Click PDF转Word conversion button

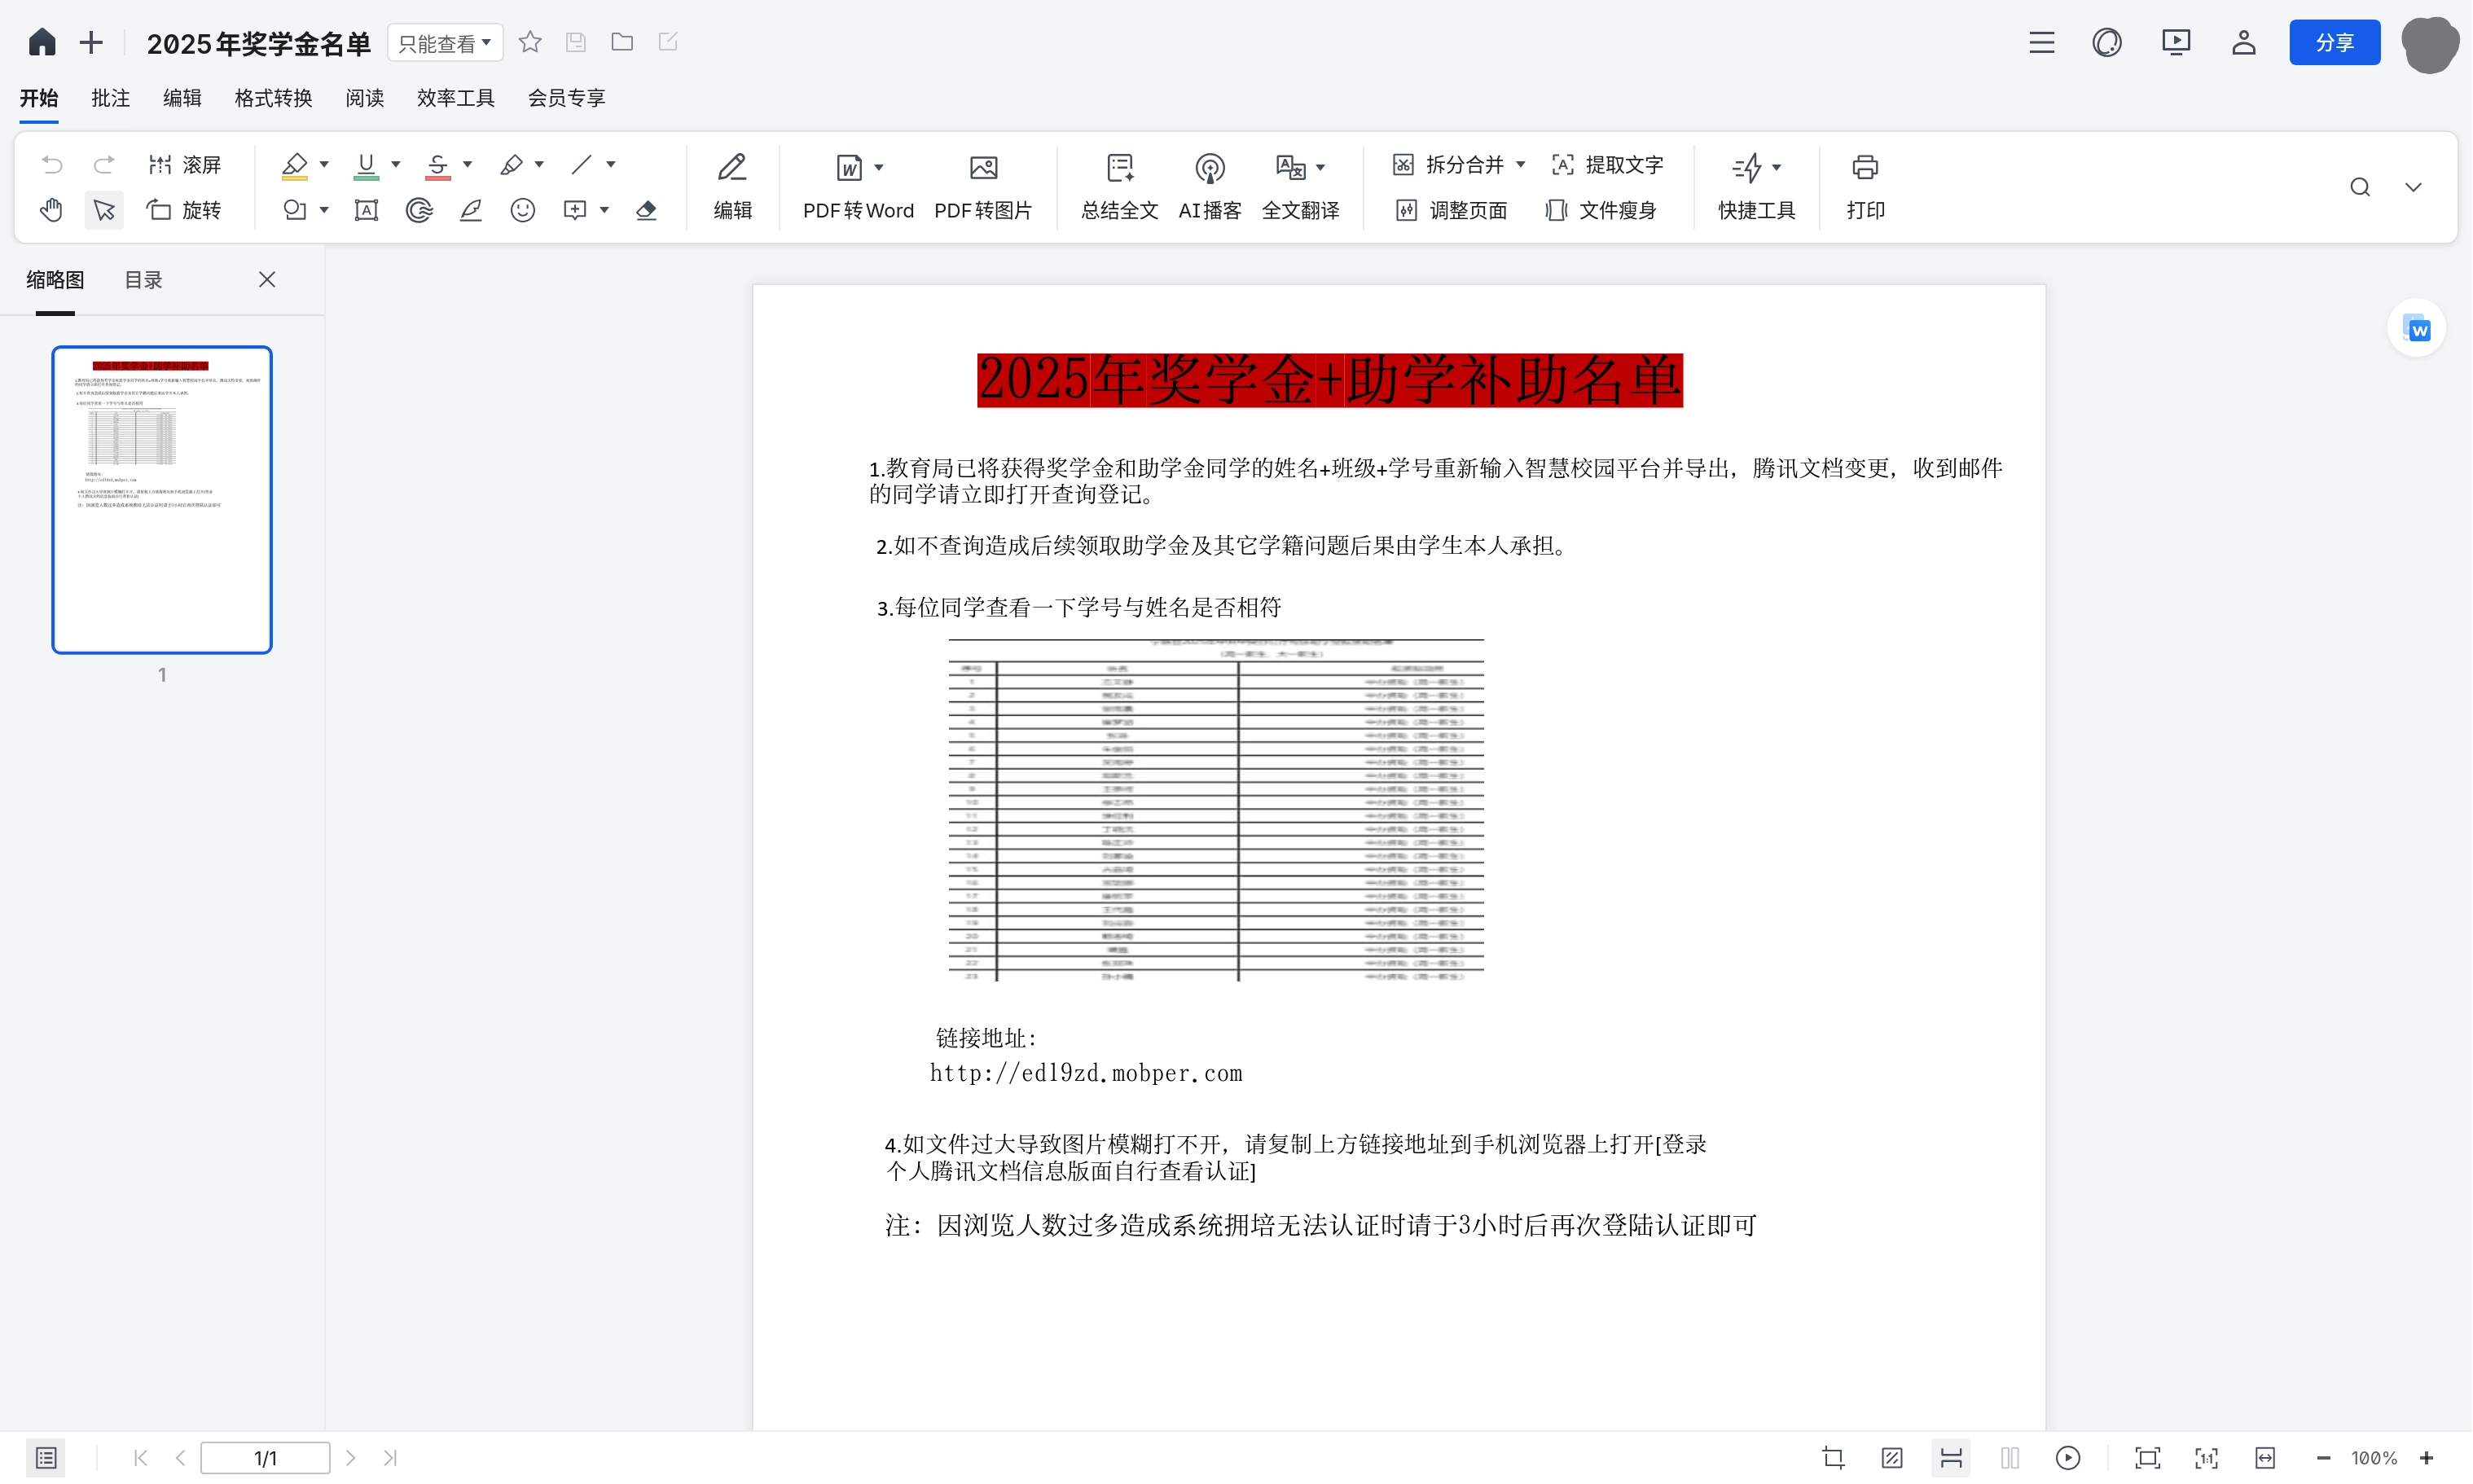click(857, 186)
